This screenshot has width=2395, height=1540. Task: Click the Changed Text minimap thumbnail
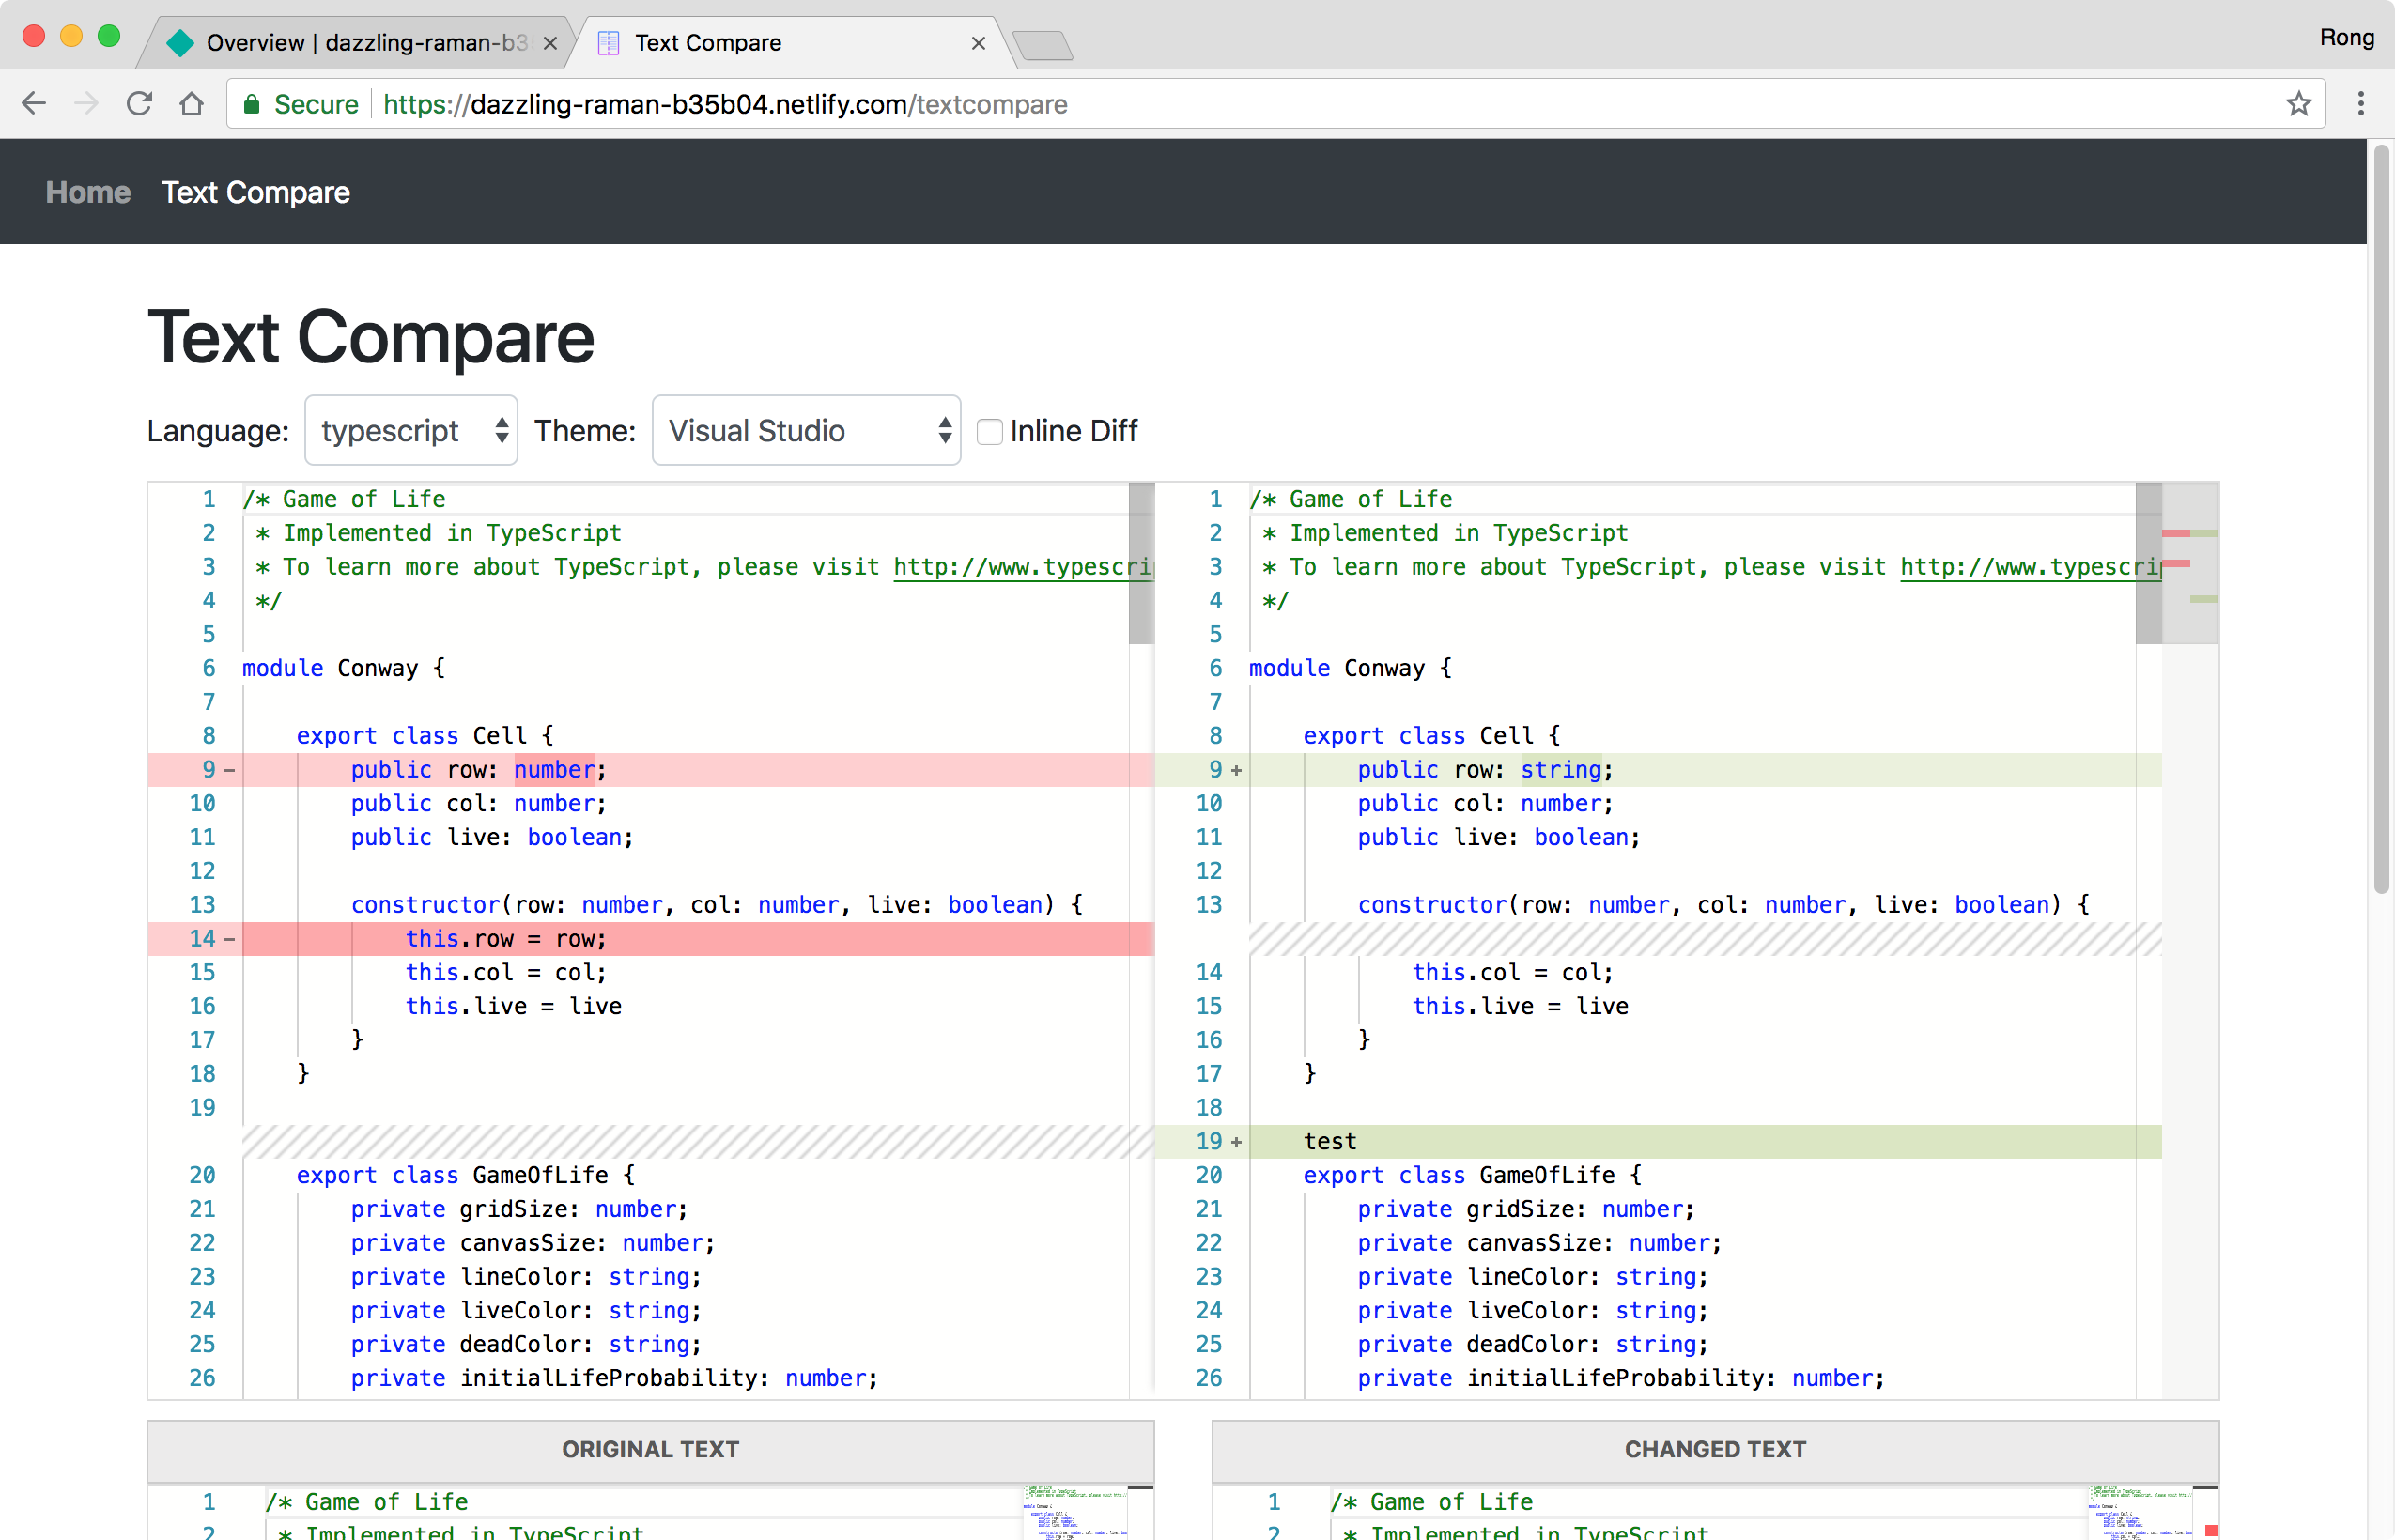(x=2140, y=1512)
